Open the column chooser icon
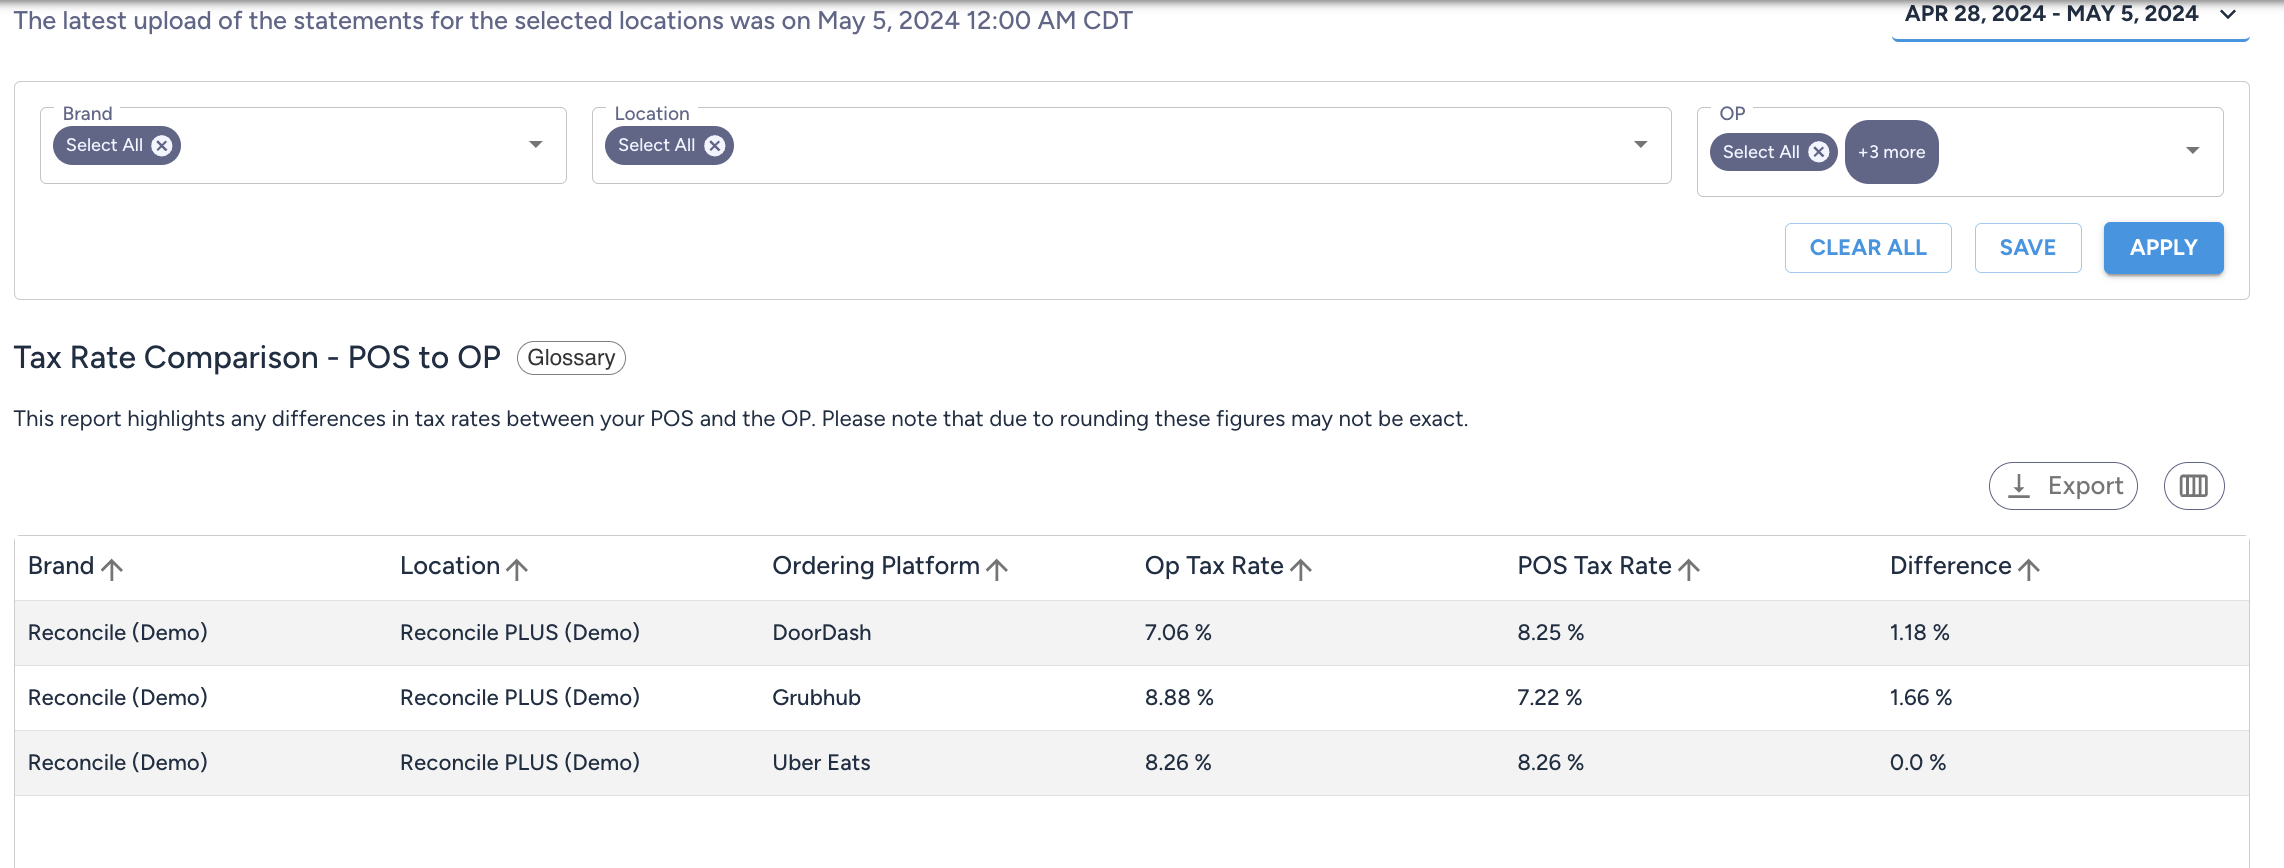The image size is (2284, 868). (2194, 486)
